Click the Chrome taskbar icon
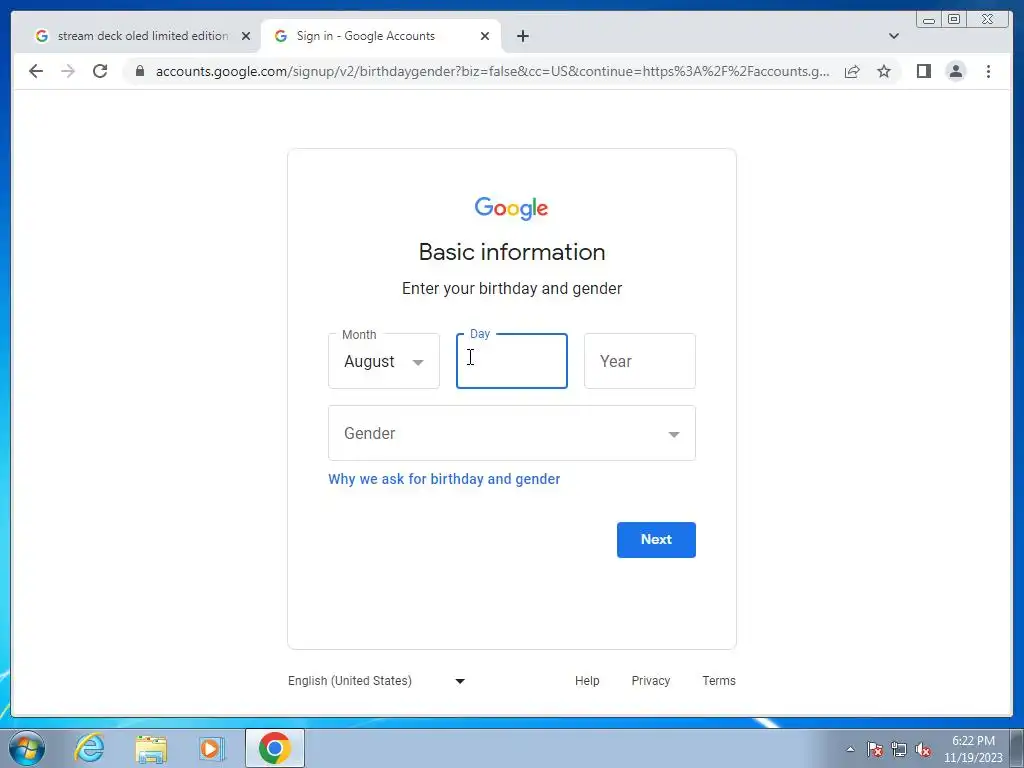Image resolution: width=1024 pixels, height=768 pixels. pyautogui.click(x=274, y=748)
